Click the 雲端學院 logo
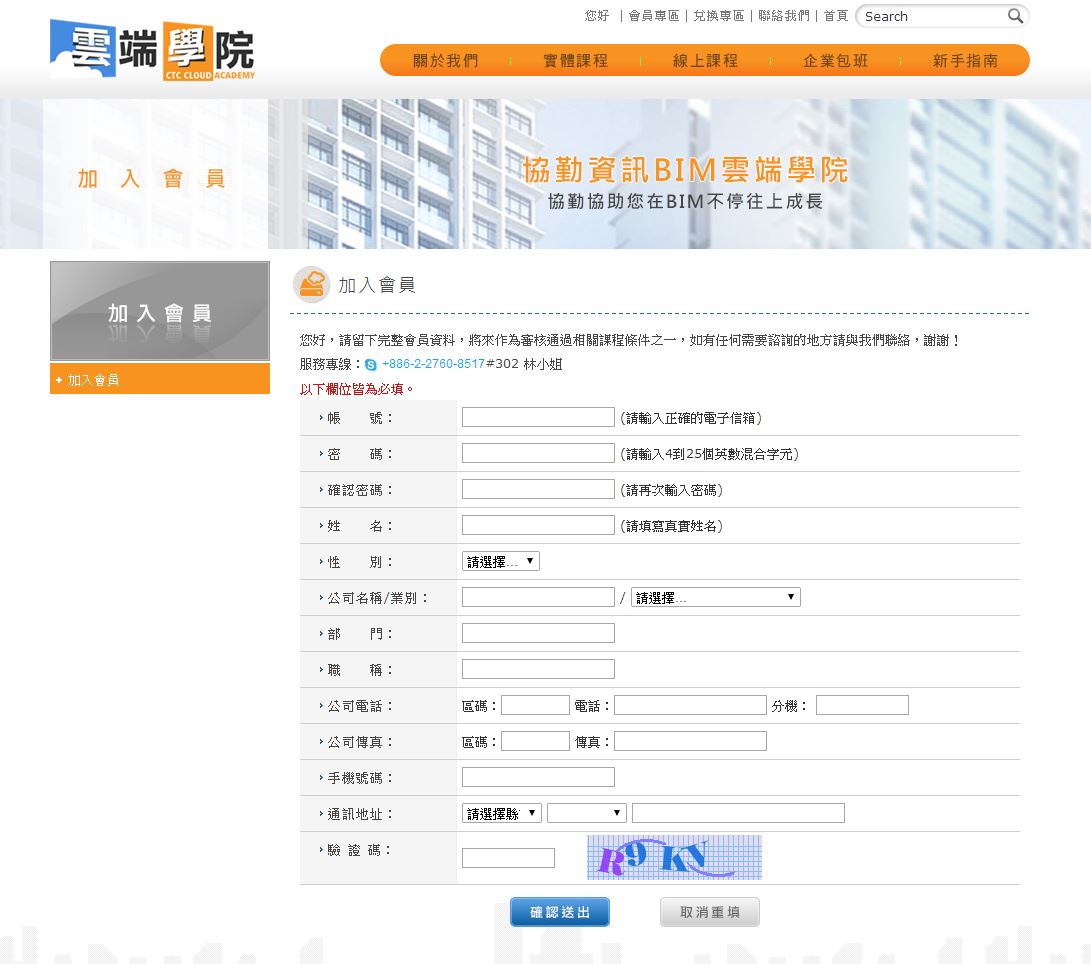Image resolution: width=1091 pixels, height=964 pixels. click(x=152, y=50)
